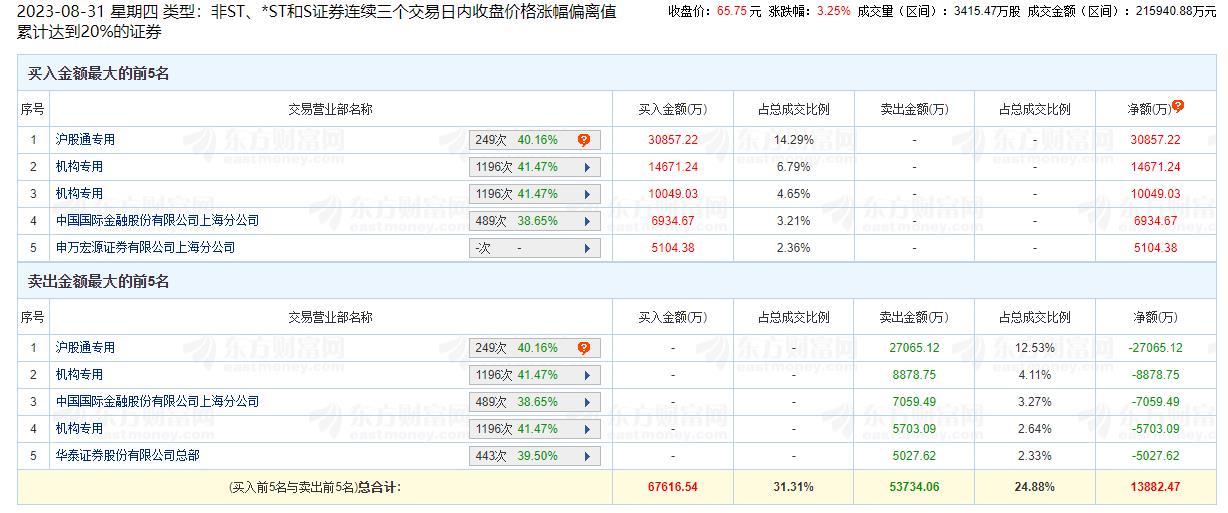Screen dimensions: 1228x513
Task: Expand arrow in 华泰证券股份有限公司总部 row
Action: 586,457
